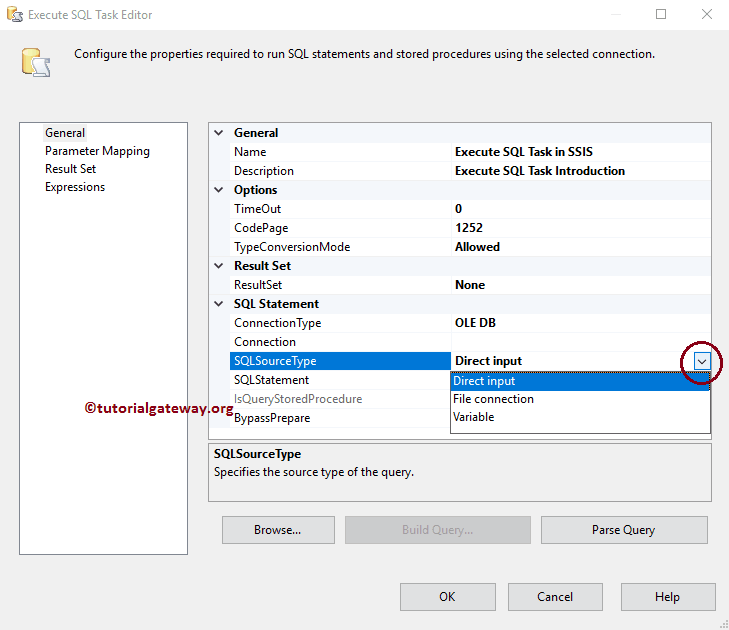Click the Browse... button
Screen dimensions: 729x630
click(x=277, y=530)
